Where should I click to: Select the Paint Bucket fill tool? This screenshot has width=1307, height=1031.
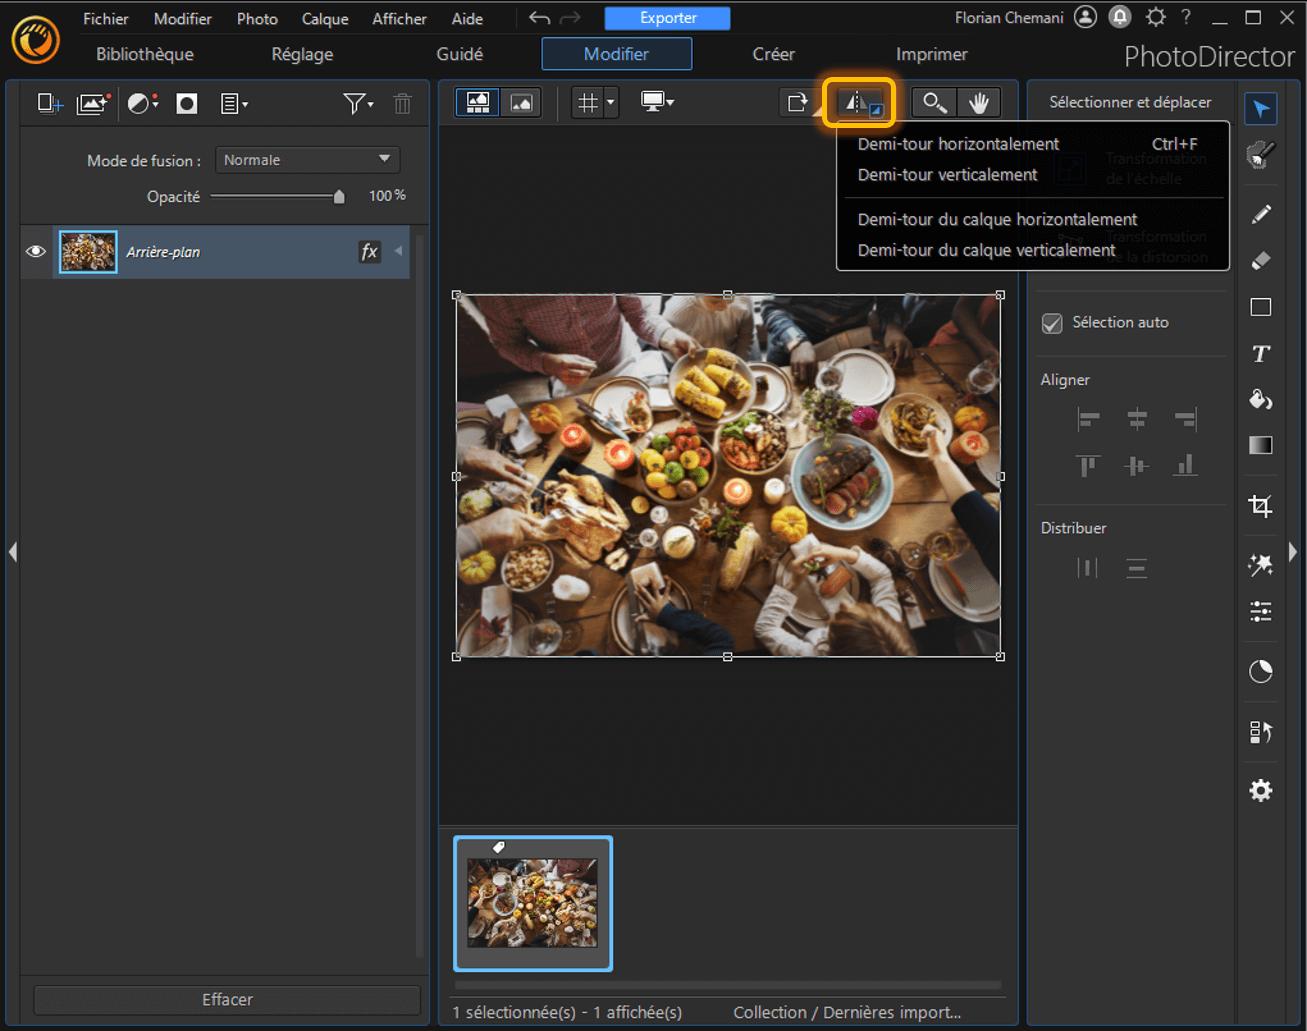(1260, 399)
